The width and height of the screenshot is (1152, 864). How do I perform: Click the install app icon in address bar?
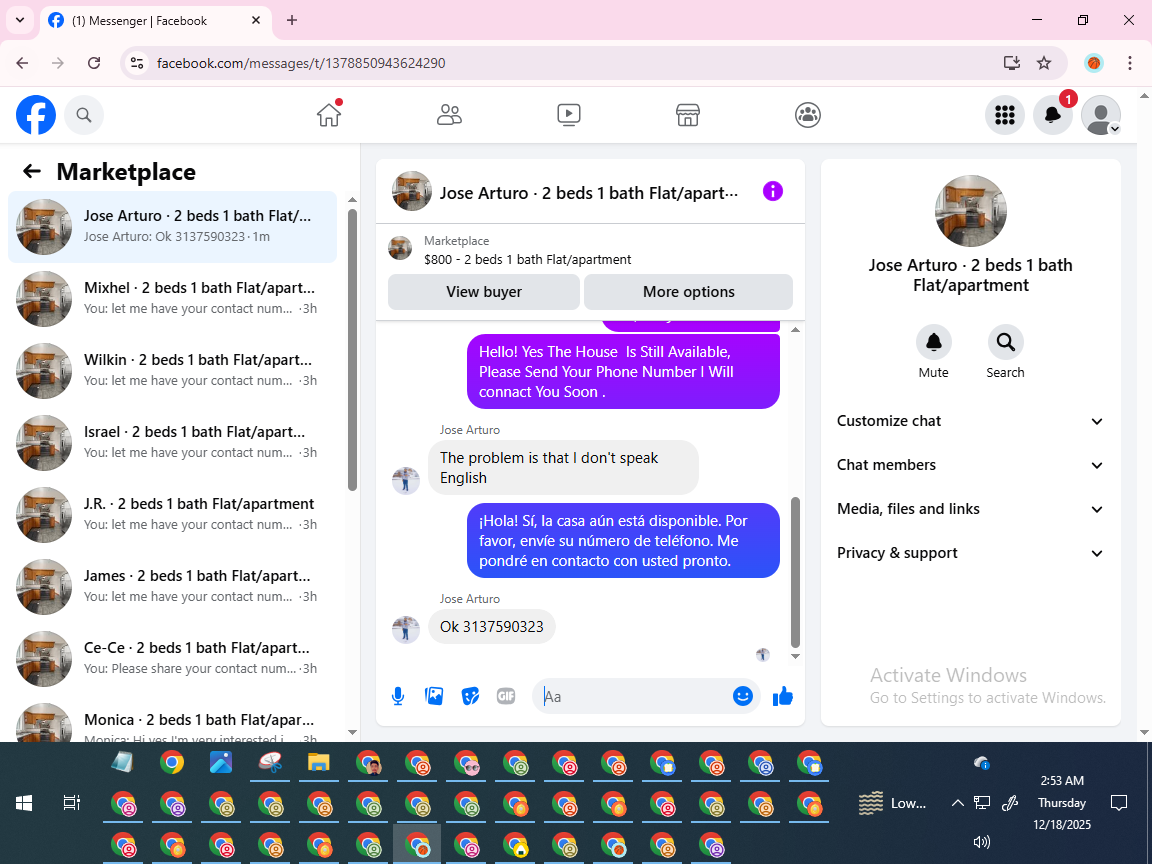click(x=1012, y=63)
